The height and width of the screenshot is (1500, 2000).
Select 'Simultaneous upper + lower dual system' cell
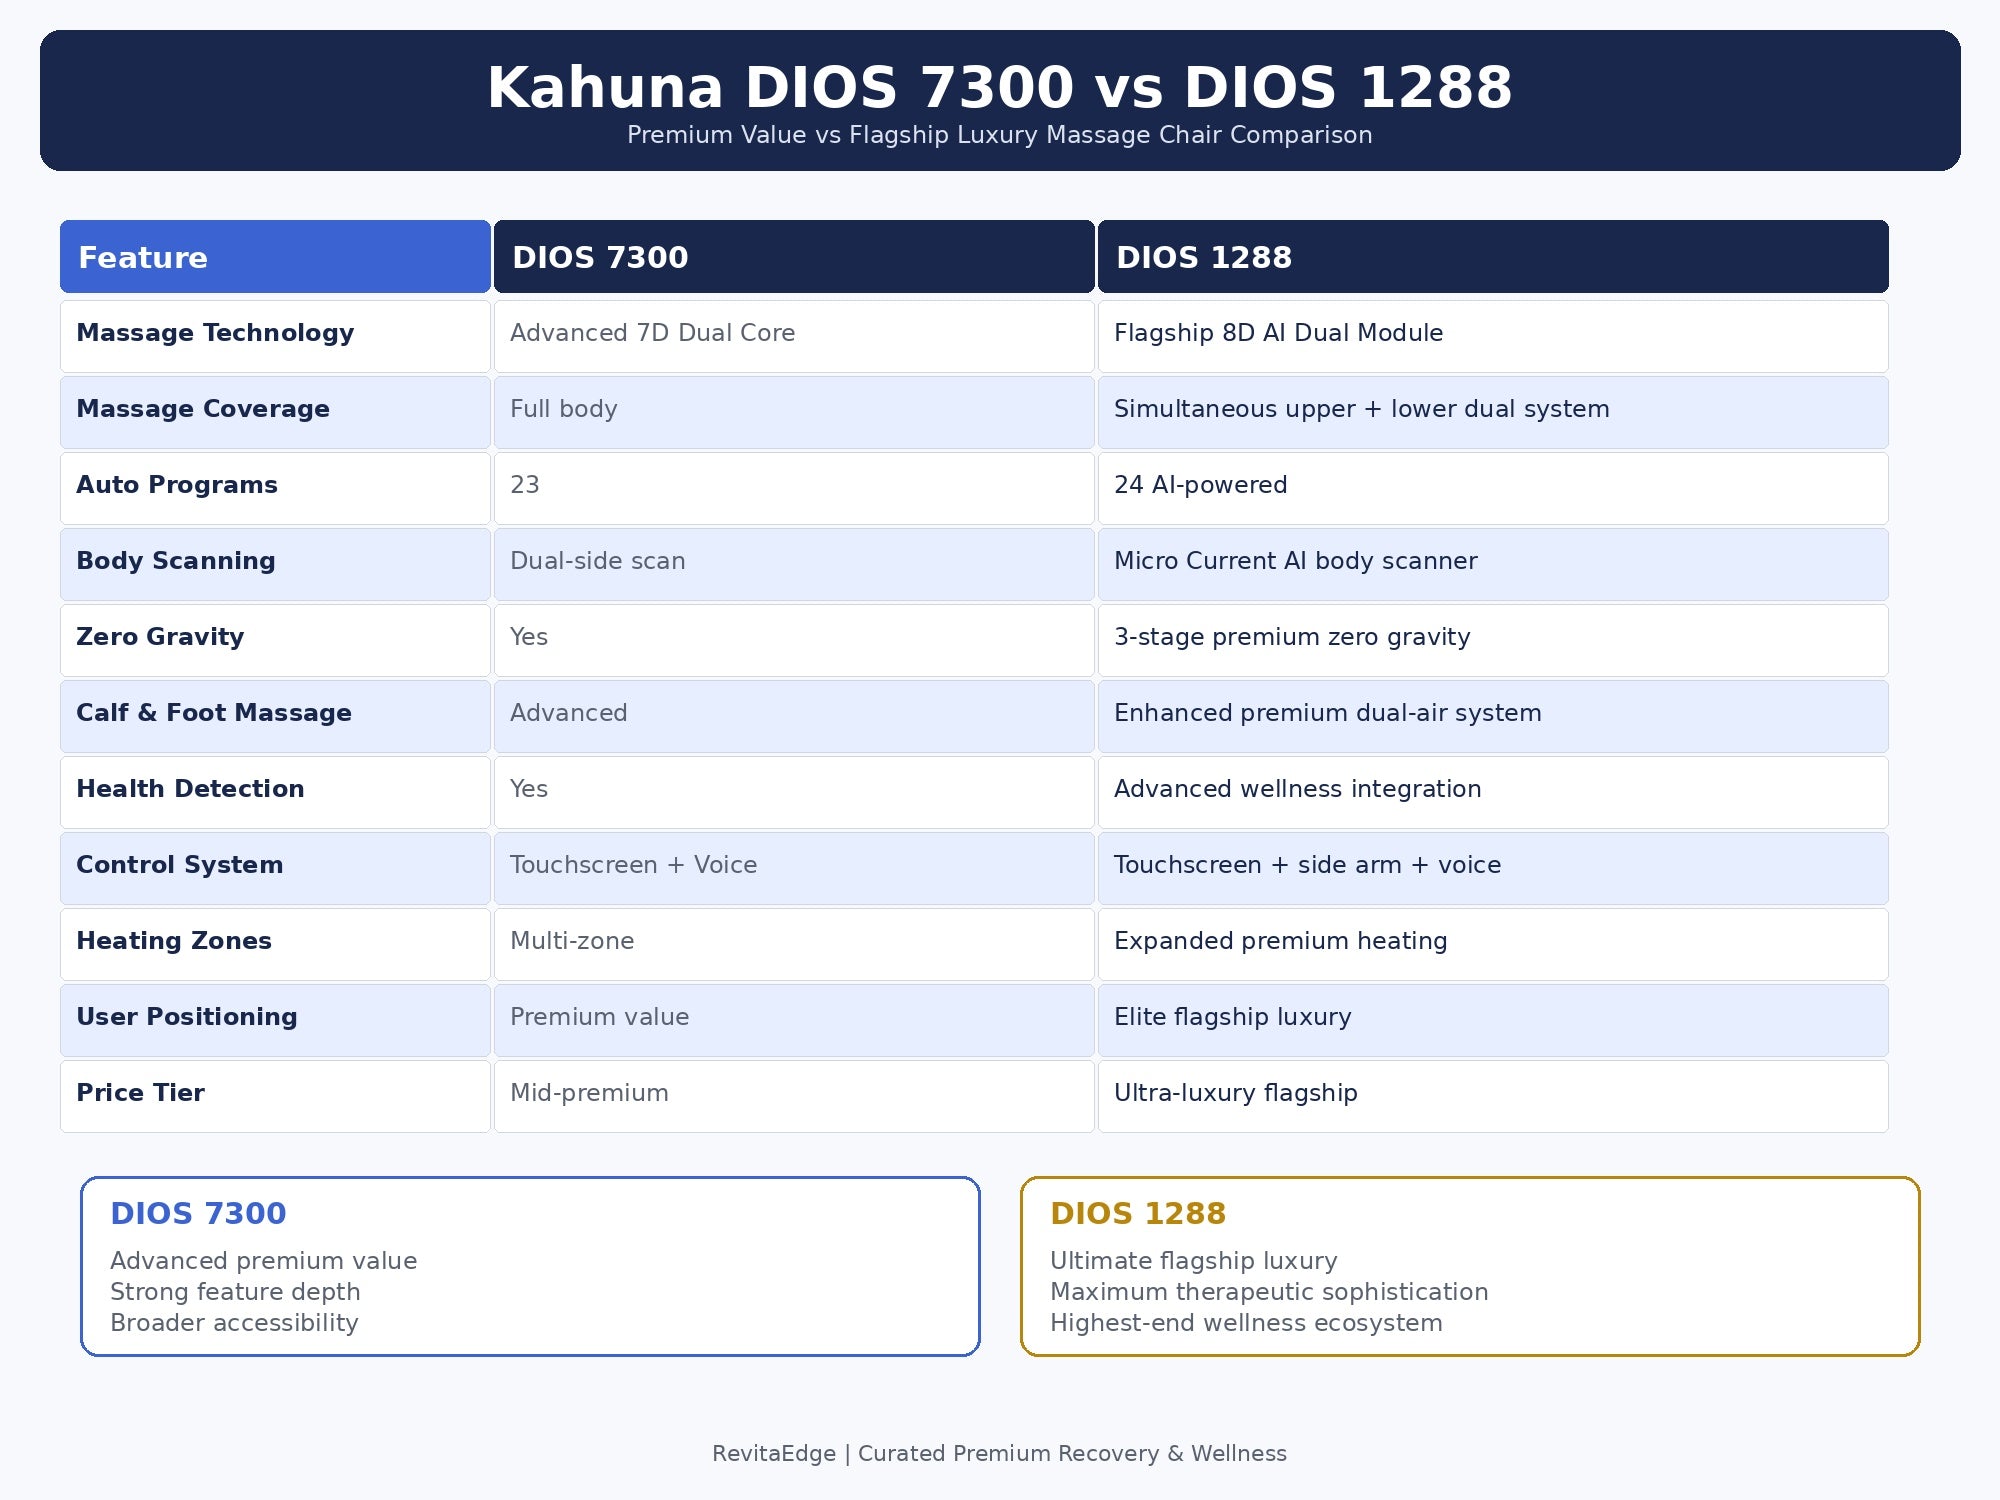1493,413
